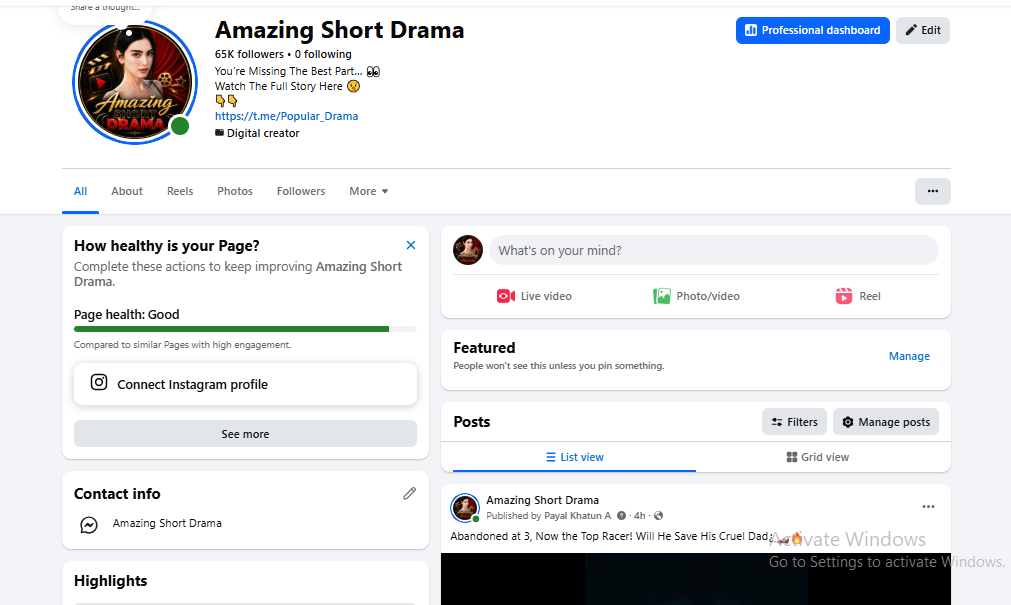Switch to List view

point(574,457)
